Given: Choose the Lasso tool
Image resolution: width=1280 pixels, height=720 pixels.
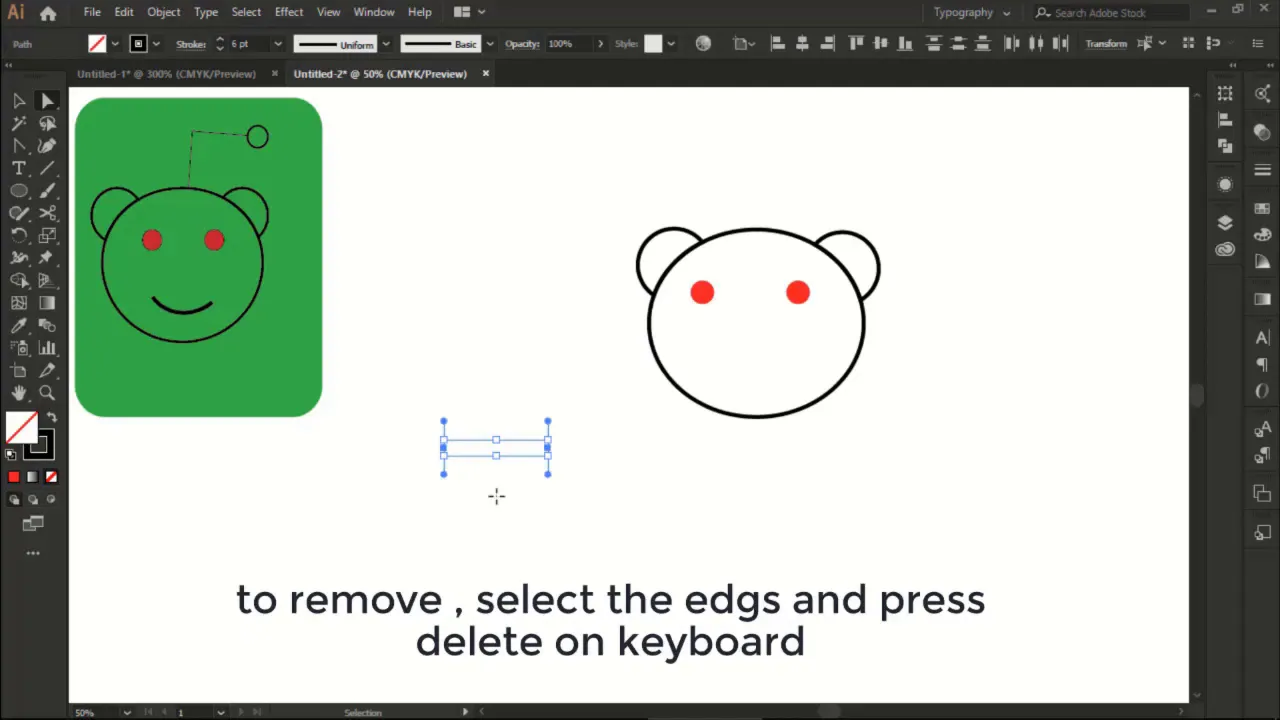Looking at the screenshot, I should [47, 123].
